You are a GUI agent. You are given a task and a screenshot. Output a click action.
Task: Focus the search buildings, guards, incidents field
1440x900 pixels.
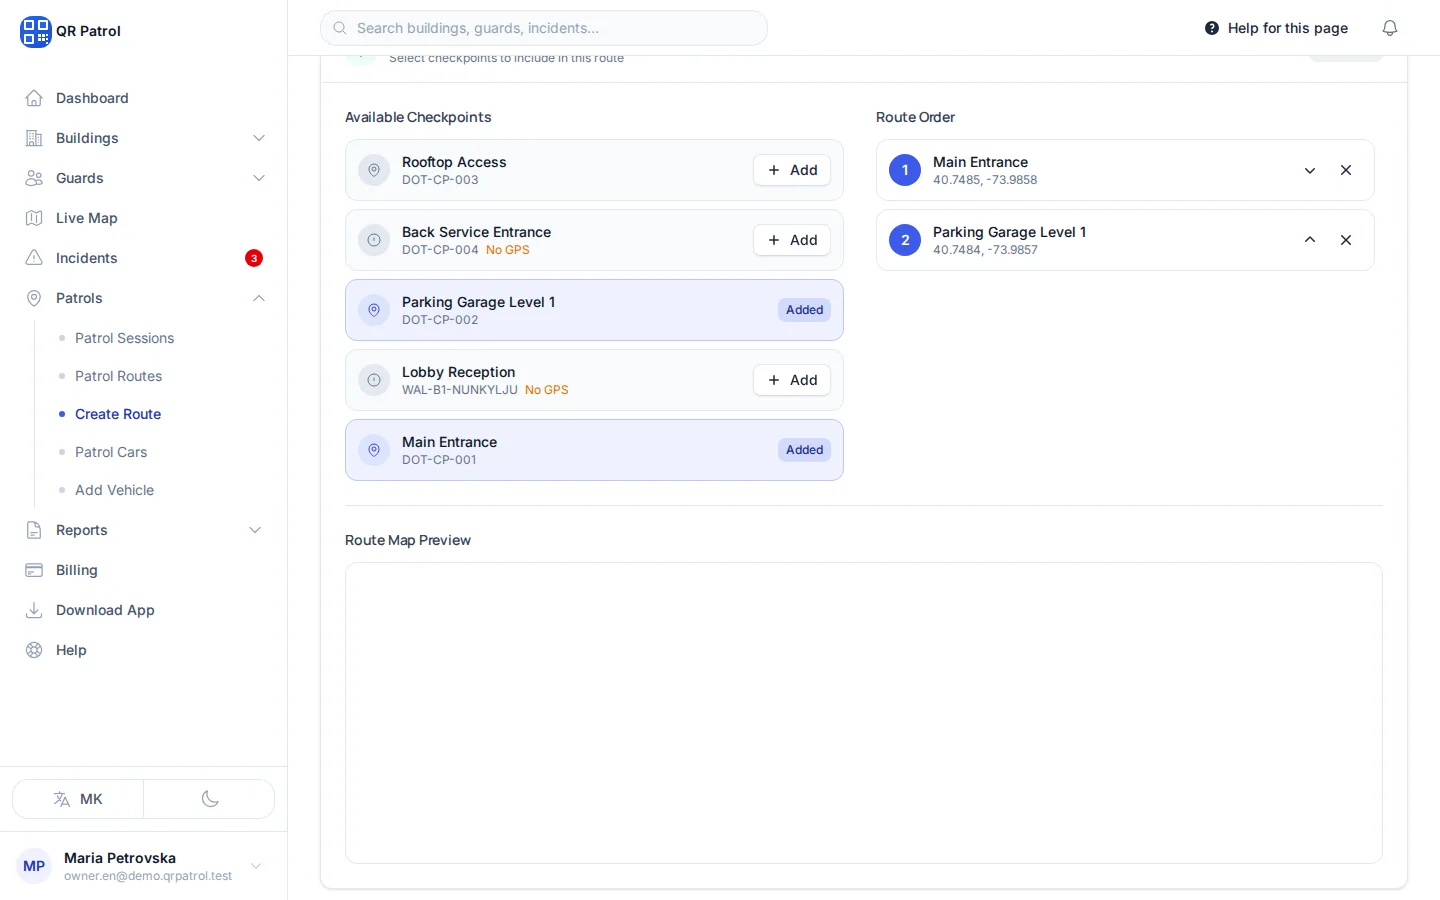tap(544, 28)
